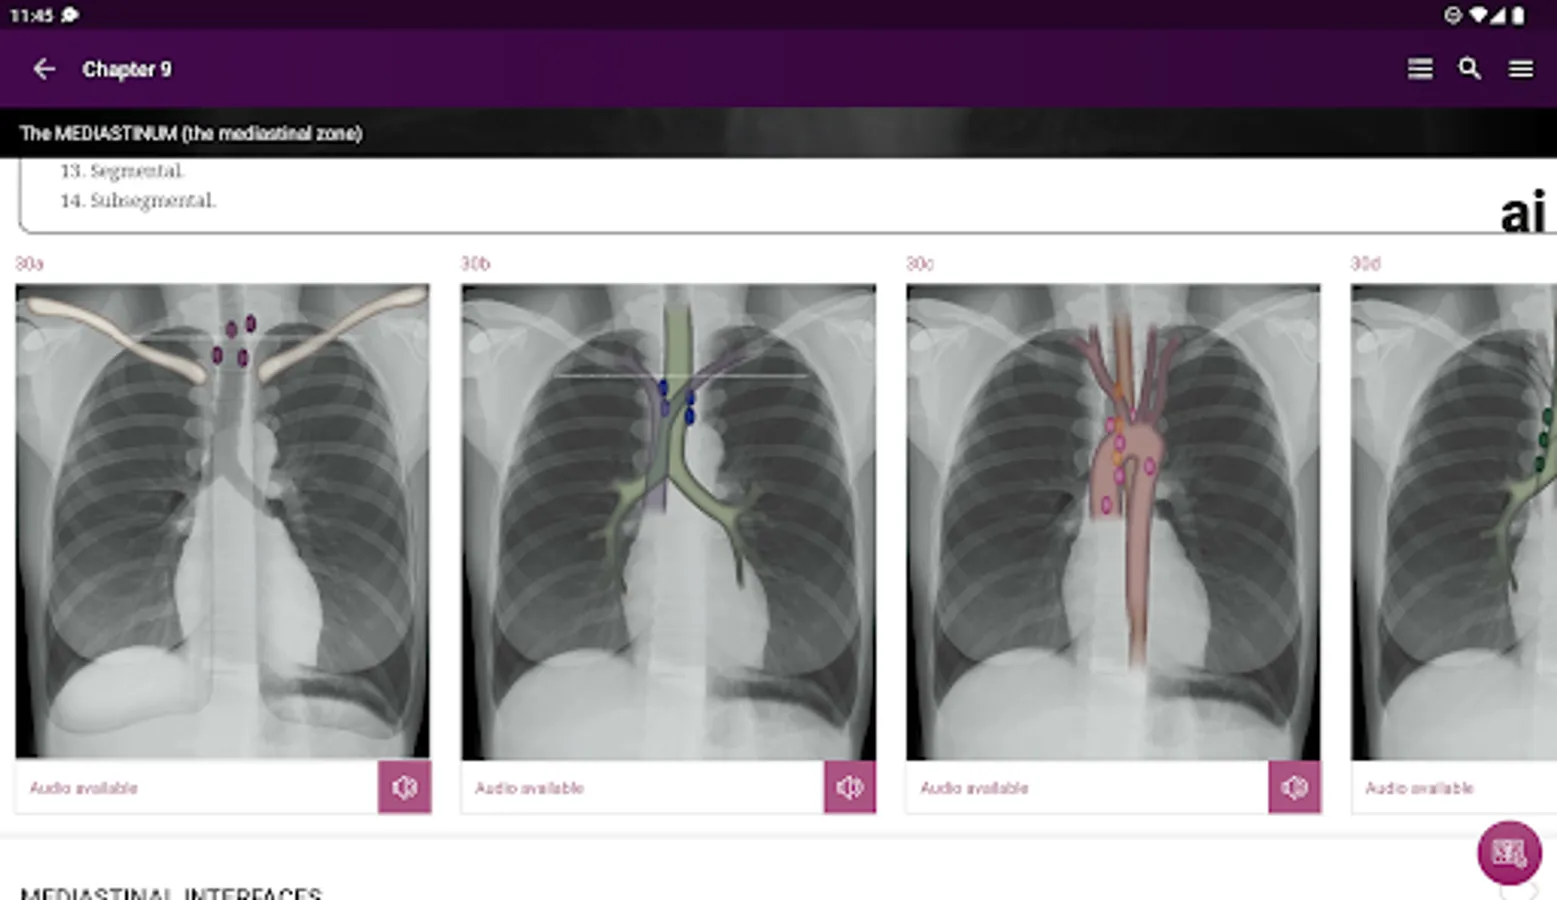The height and width of the screenshot is (900, 1557).
Task: Tap the 30c figure label
Action: [x=920, y=264]
